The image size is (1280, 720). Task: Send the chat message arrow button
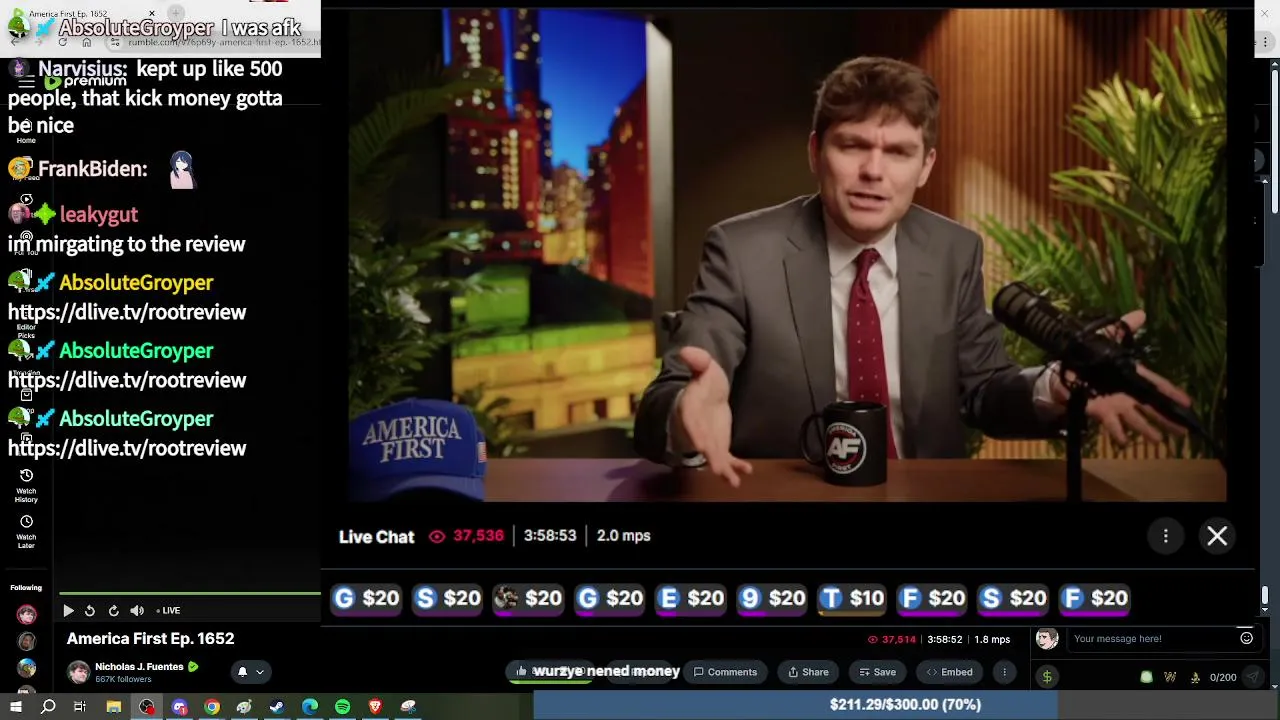click(x=1252, y=677)
